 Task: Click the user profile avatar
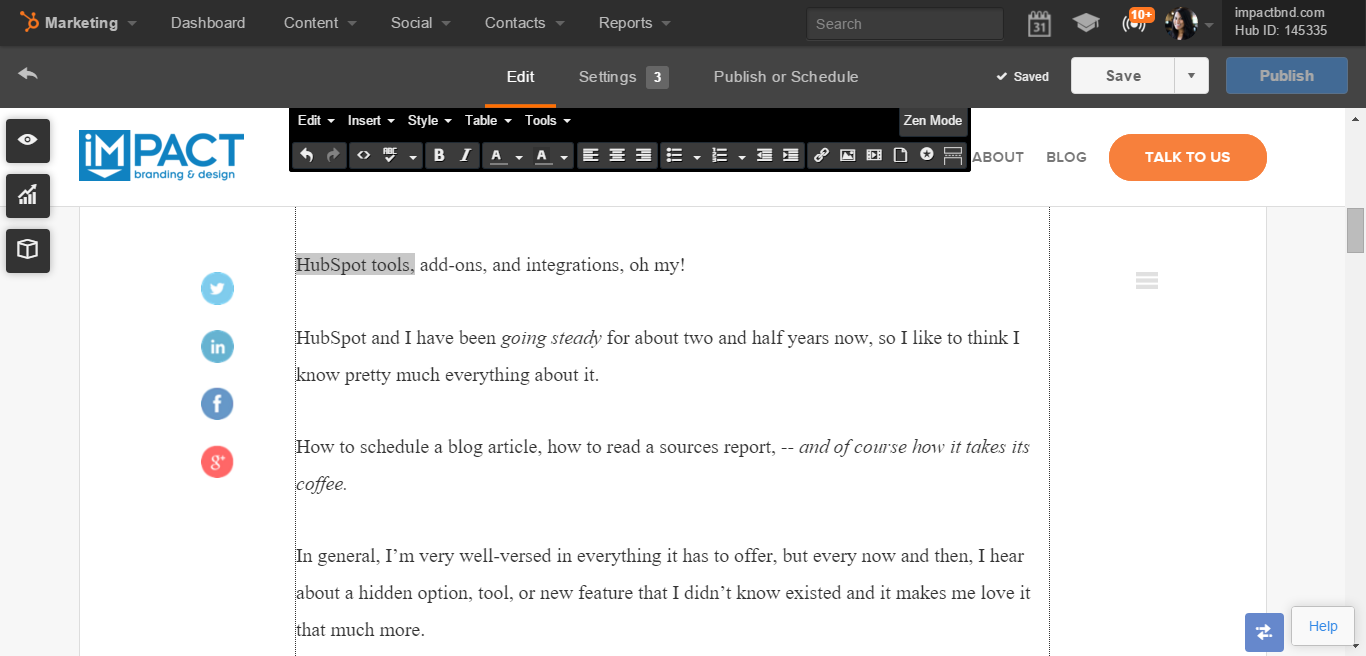pyautogui.click(x=1181, y=23)
